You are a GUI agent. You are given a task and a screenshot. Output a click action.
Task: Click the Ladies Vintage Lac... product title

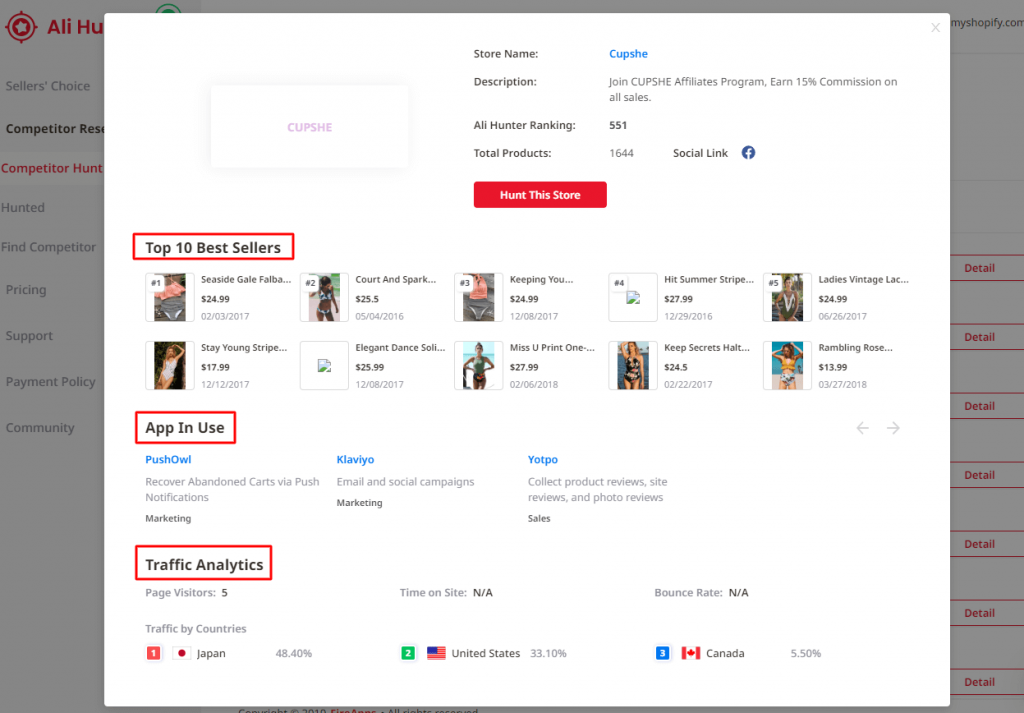pos(863,279)
